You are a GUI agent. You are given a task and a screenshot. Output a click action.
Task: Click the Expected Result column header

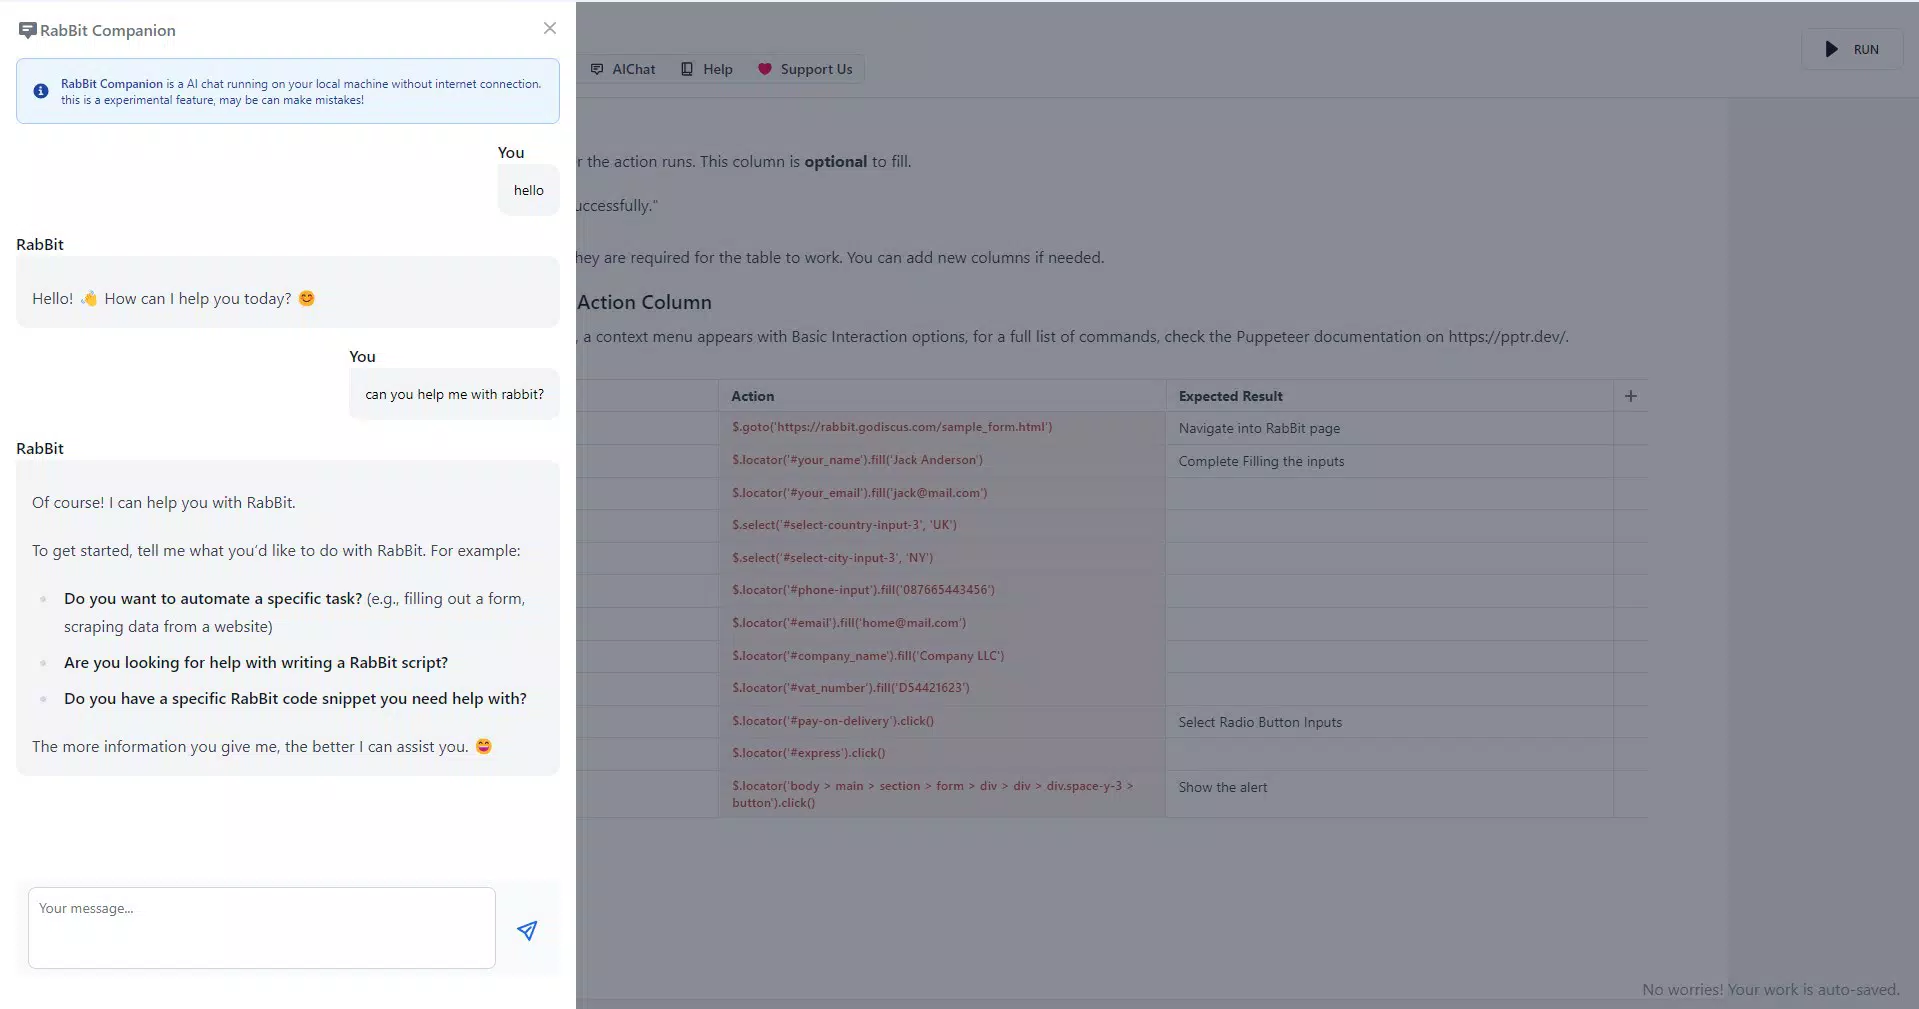coord(1389,396)
